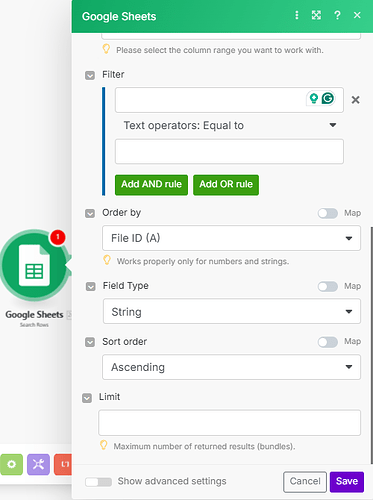Open the purple tools button
This screenshot has width=373, height=500.
pyautogui.click(x=38, y=464)
